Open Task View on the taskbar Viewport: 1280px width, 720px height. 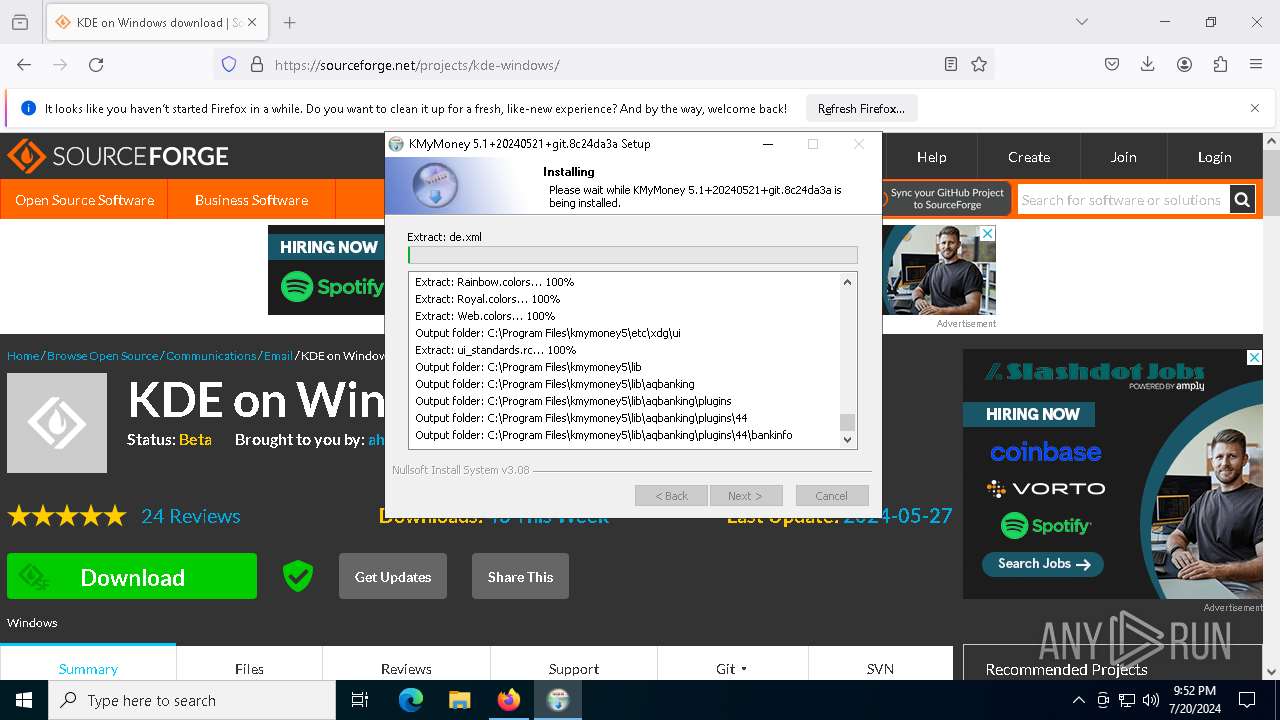[360, 700]
